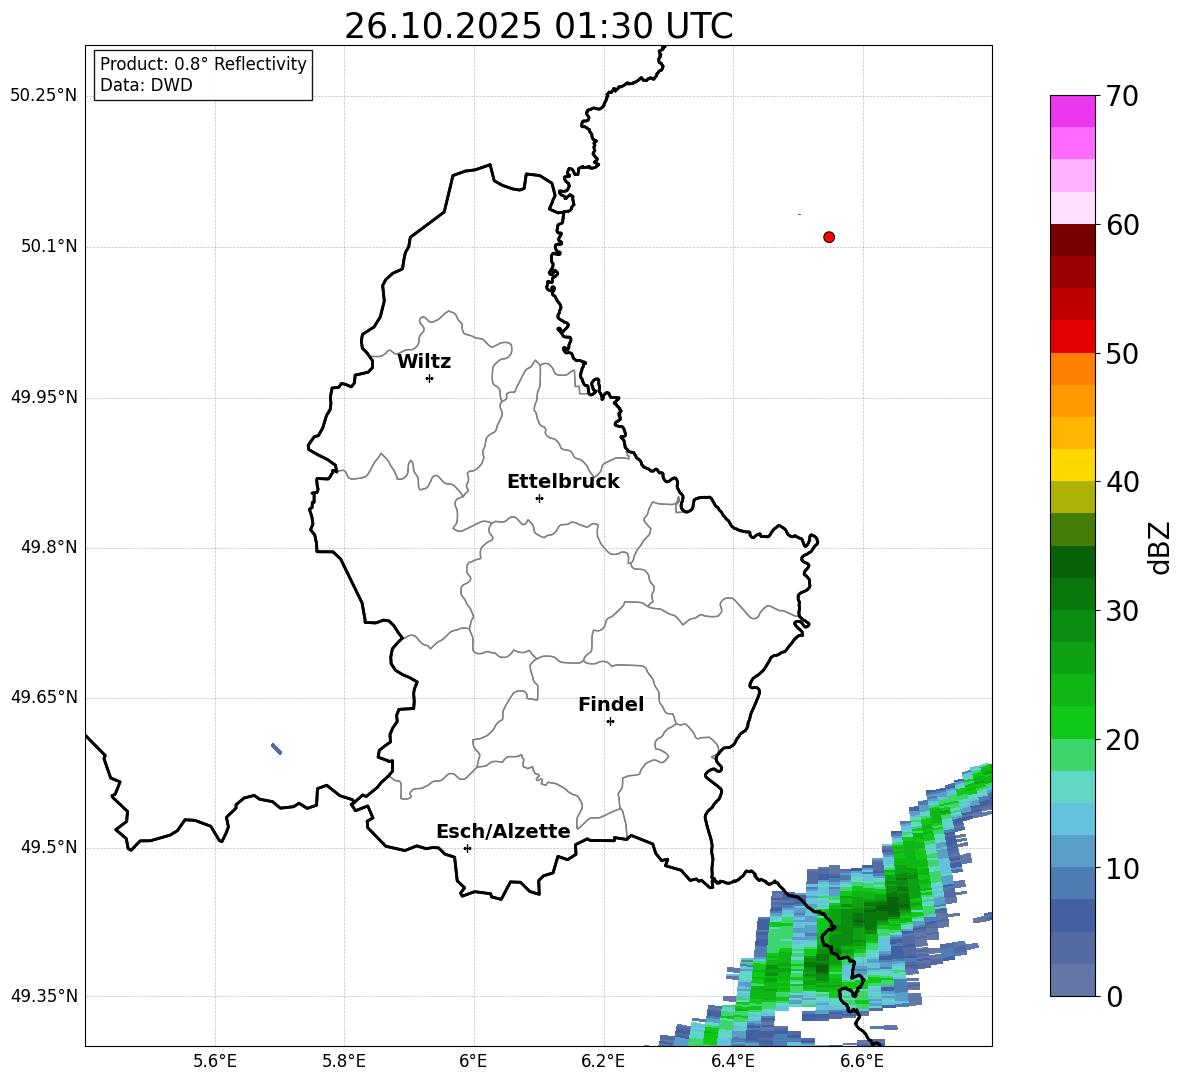Image resolution: width=1184 pixels, height=1081 pixels.
Task: Click the 49.8°N latitude label
Action: (49, 547)
